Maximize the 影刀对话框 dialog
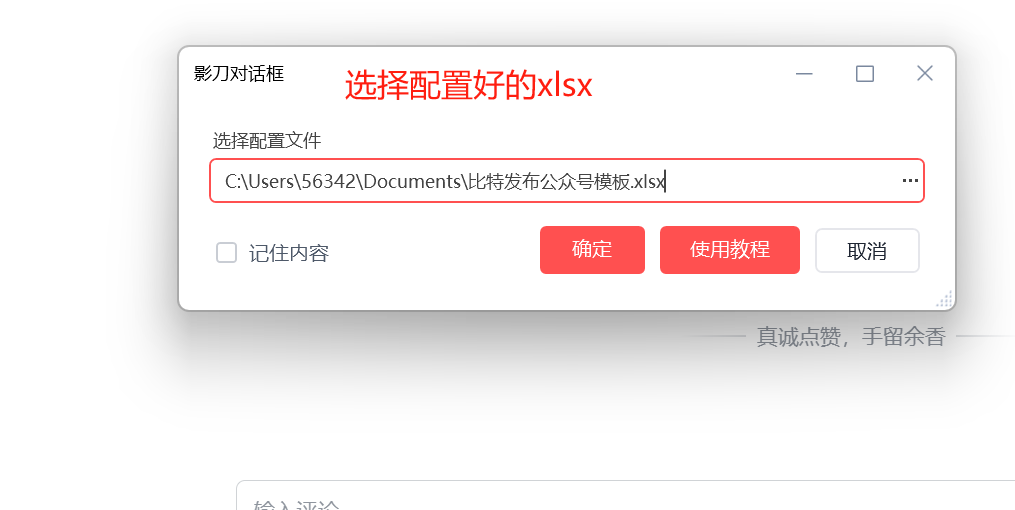 click(x=865, y=74)
